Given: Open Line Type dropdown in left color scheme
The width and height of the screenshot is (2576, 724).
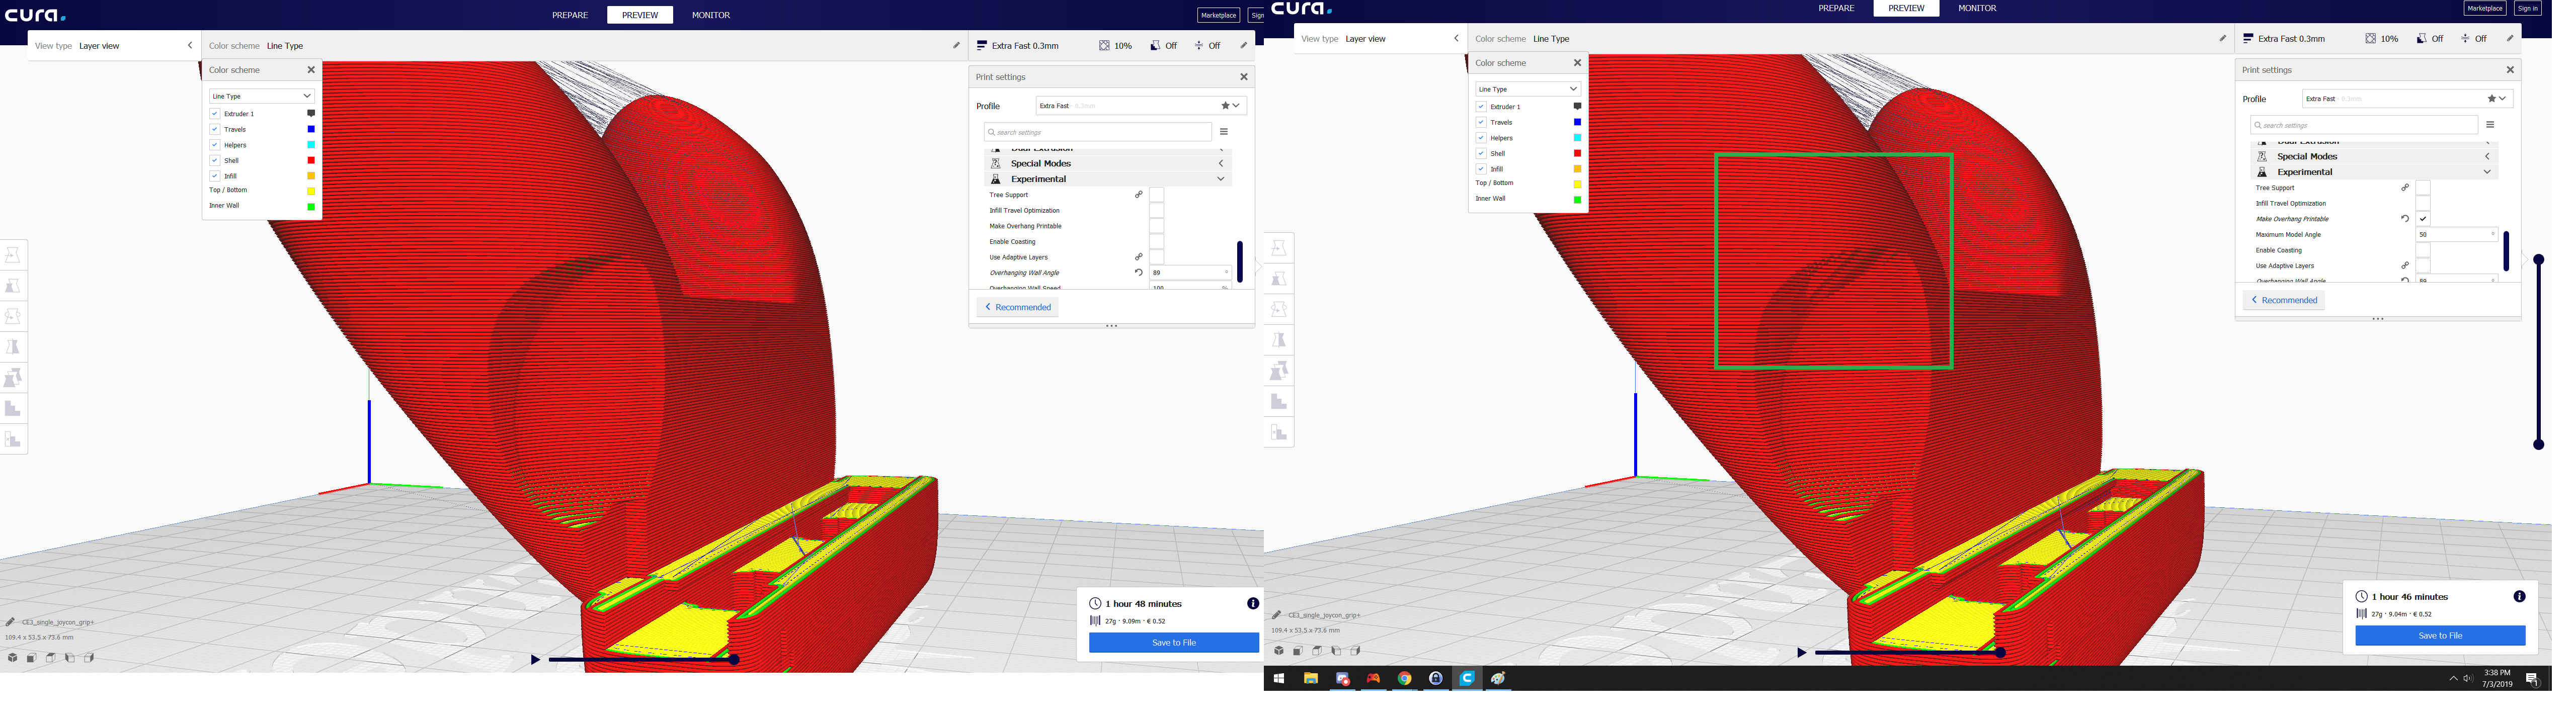Looking at the screenshot, I should coord(261,96).
